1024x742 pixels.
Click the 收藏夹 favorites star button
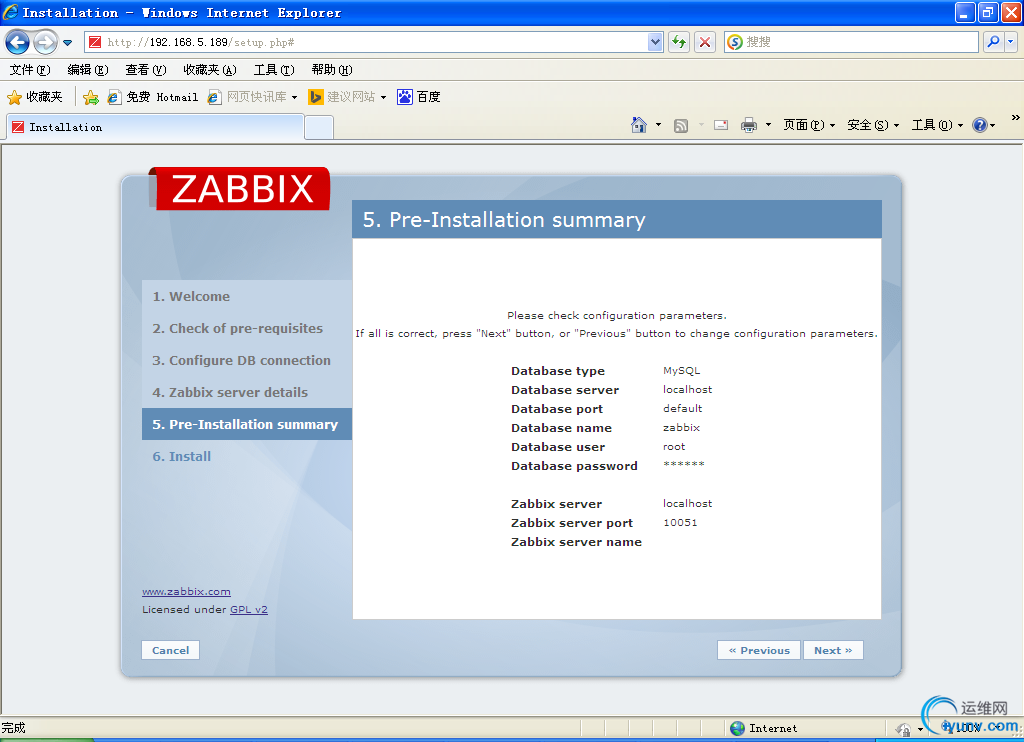[35, 97]
